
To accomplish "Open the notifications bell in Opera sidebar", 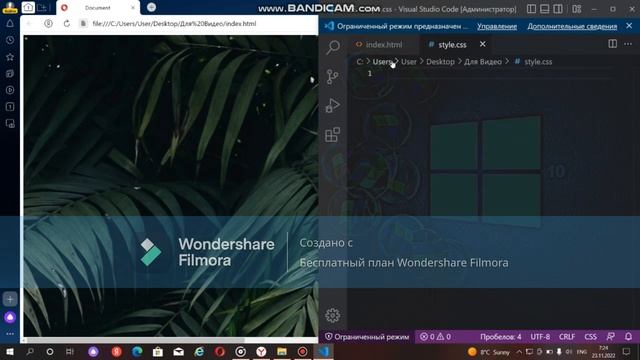I will point(10,24).
